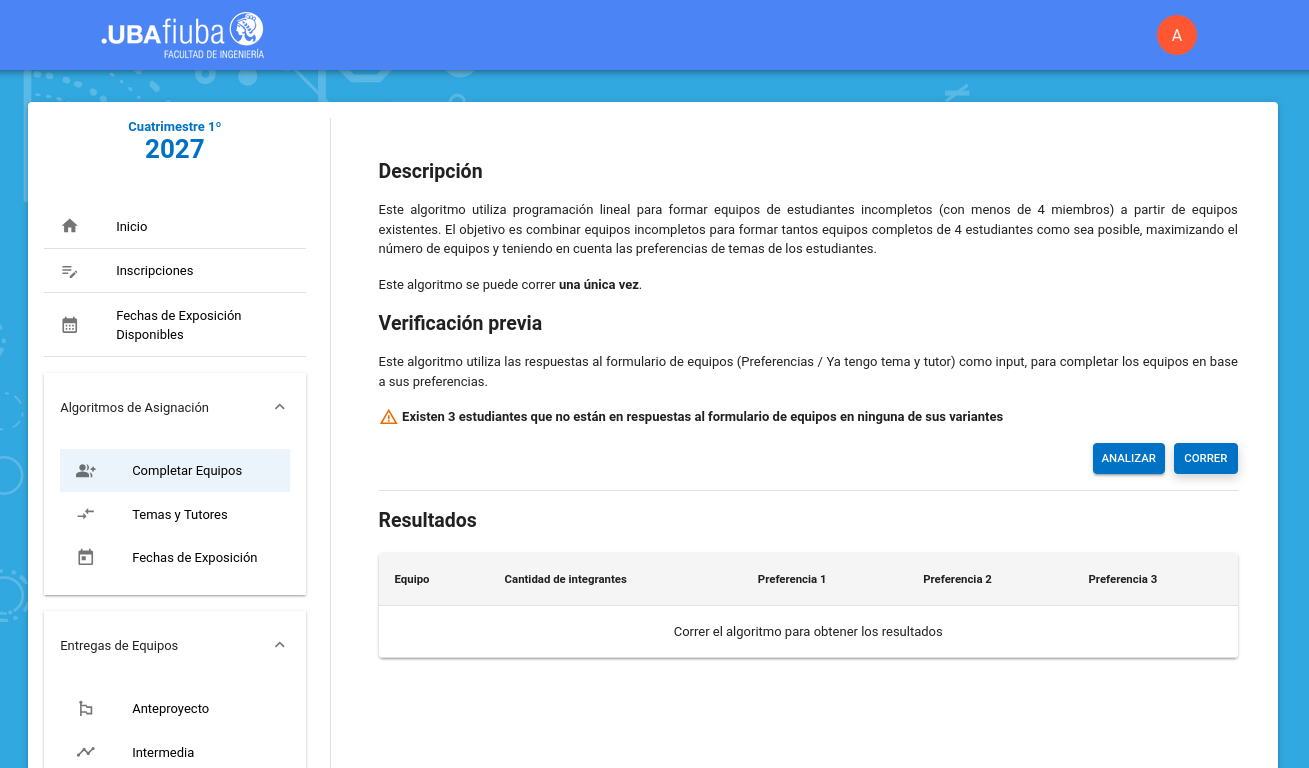
Task: Click the flag icon beside Anteproyecto
Action: tap(86, 709)
